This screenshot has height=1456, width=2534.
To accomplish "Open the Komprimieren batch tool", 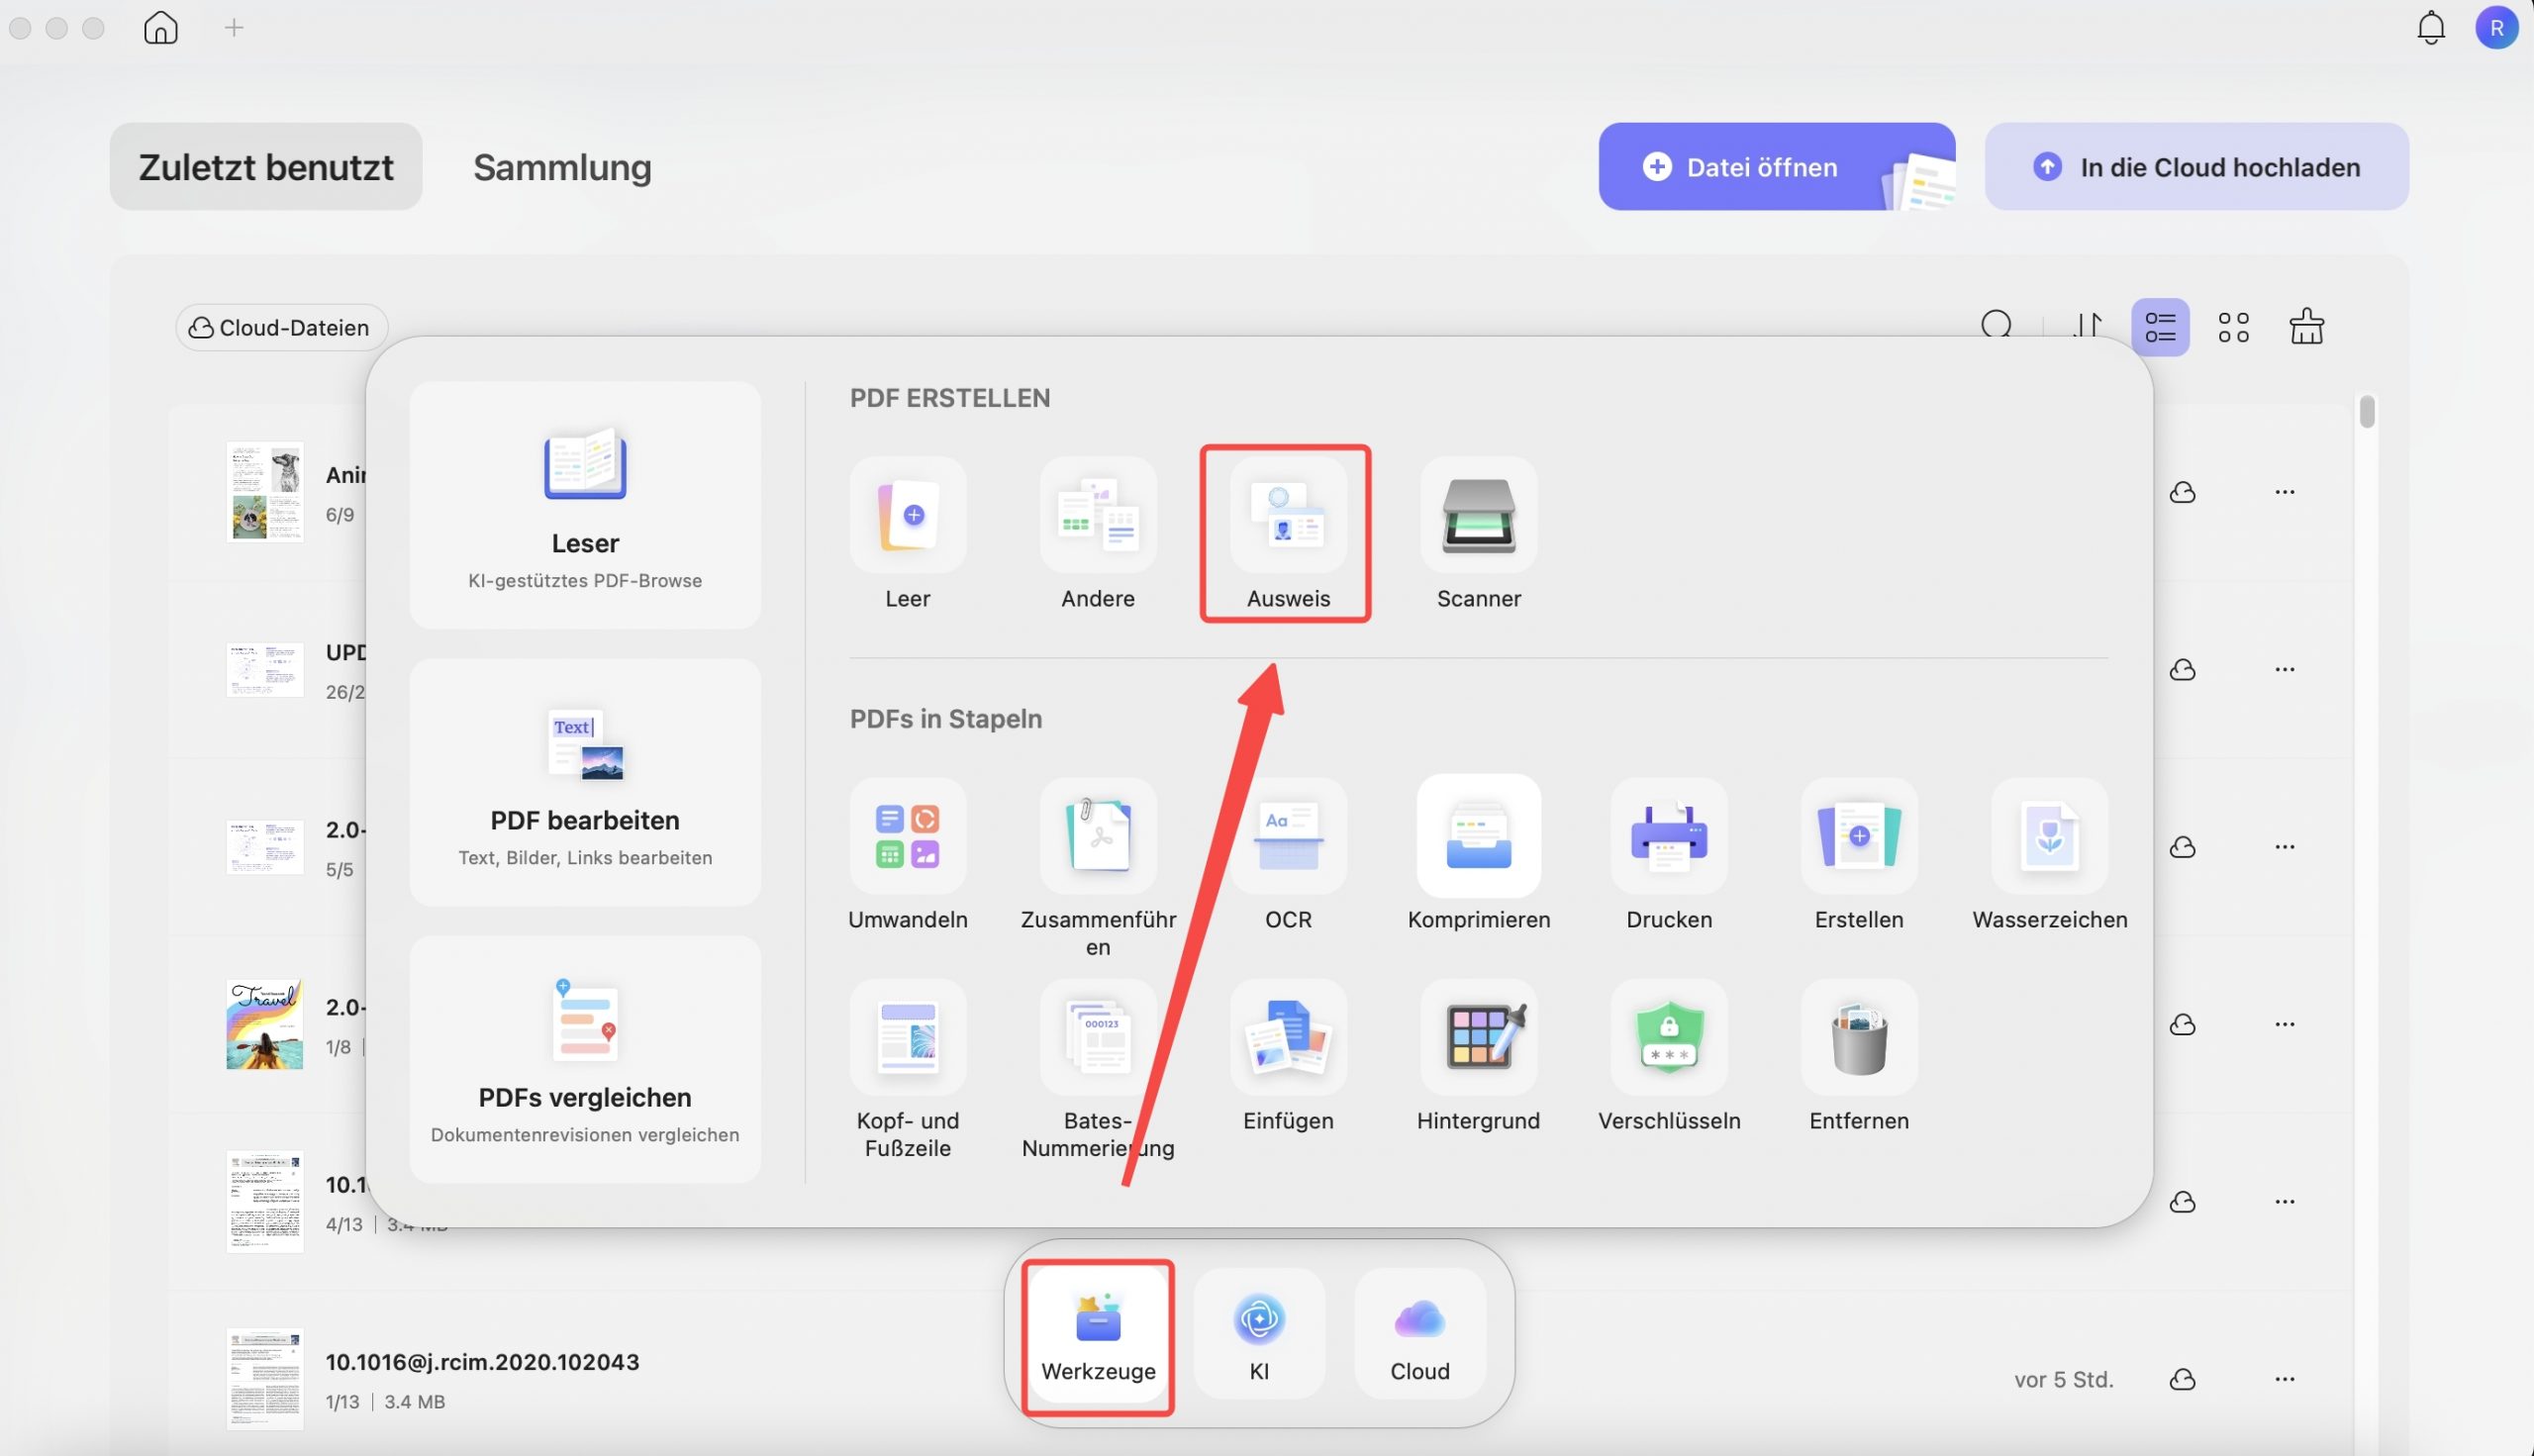I will click(x=1478, y=836).
